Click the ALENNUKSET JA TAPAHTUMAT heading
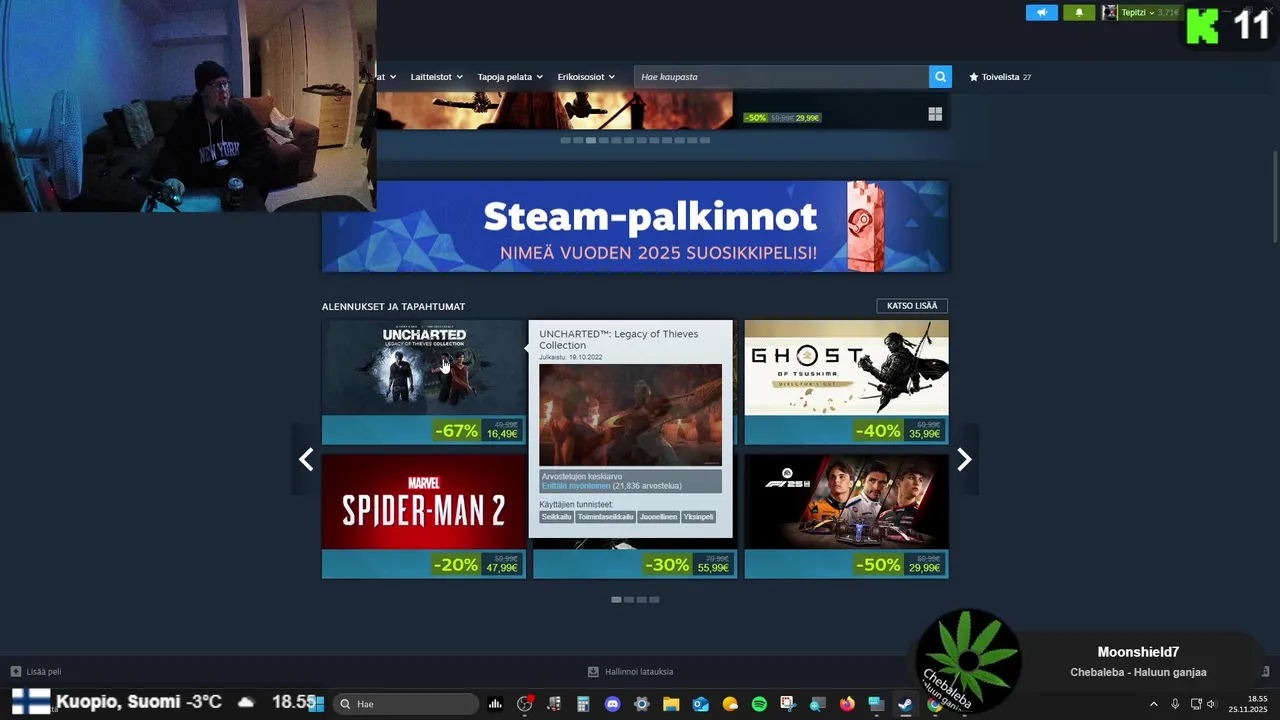Image resolution: width=1280 pixels, height=720 pixels. (393, 307)
